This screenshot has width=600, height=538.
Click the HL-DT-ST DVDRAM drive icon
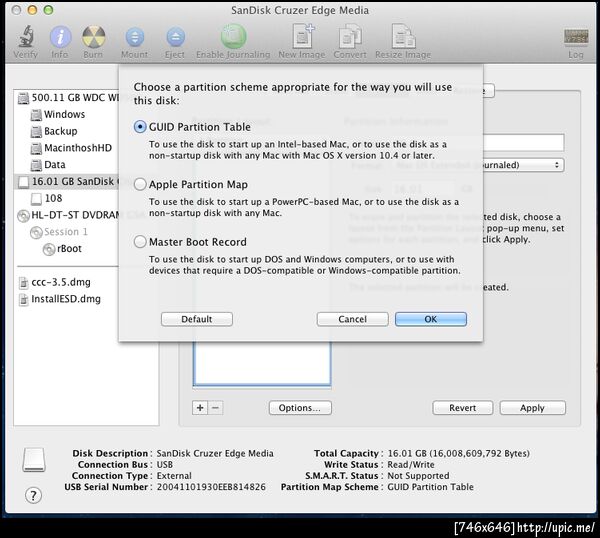point(23,216)
